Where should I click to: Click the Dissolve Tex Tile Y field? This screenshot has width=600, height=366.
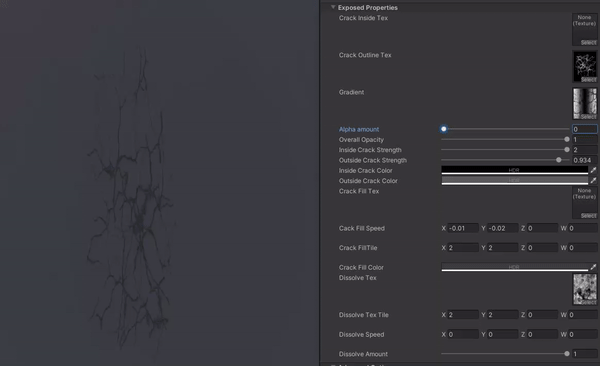[x=503, y=315]
